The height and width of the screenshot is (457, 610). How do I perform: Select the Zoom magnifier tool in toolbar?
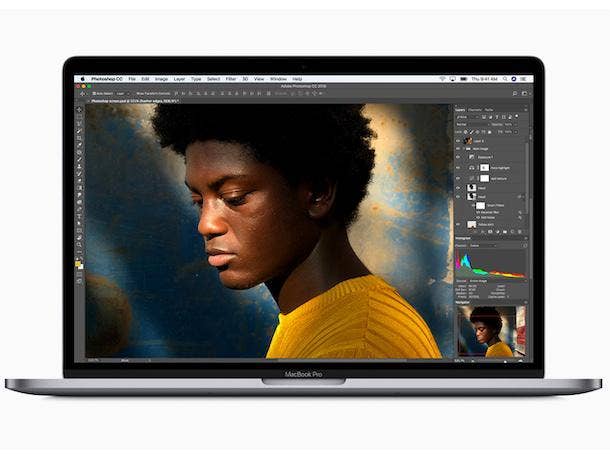point(79,245)
